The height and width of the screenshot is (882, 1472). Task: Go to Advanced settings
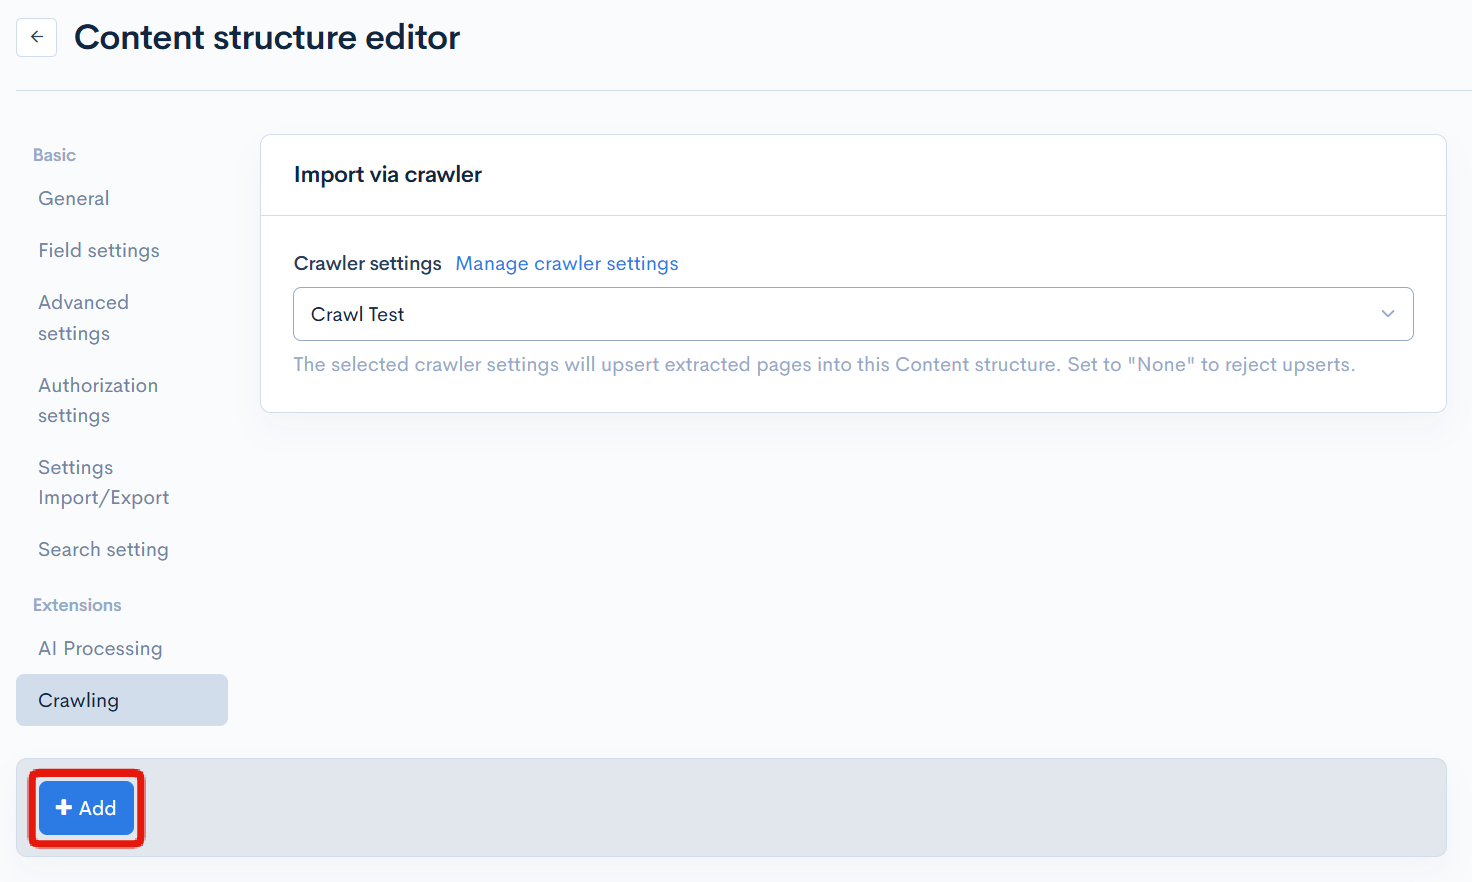pyautogui.click(x=84, y=317)
